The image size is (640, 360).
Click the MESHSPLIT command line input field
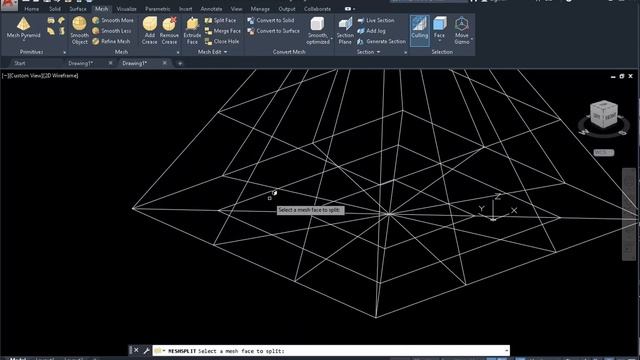[x=331, y=351]
